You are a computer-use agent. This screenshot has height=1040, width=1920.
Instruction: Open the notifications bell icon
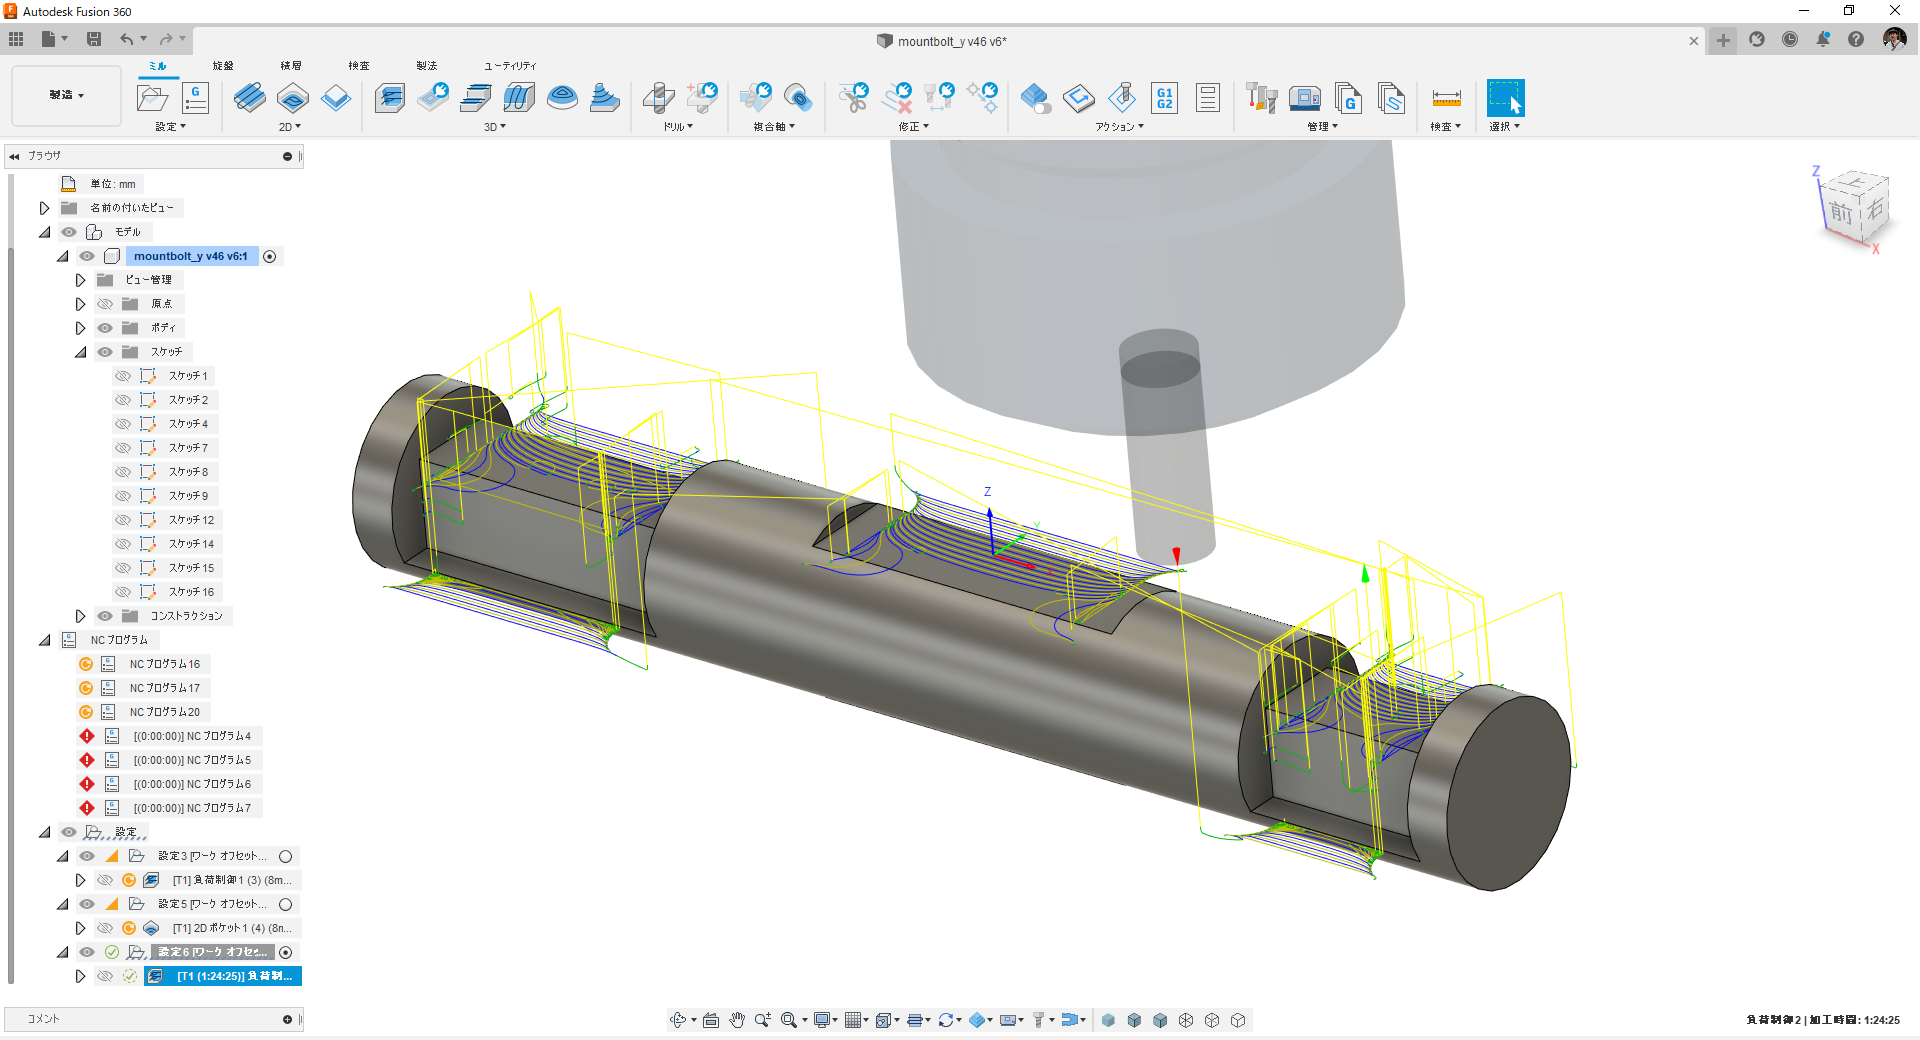1823,39
